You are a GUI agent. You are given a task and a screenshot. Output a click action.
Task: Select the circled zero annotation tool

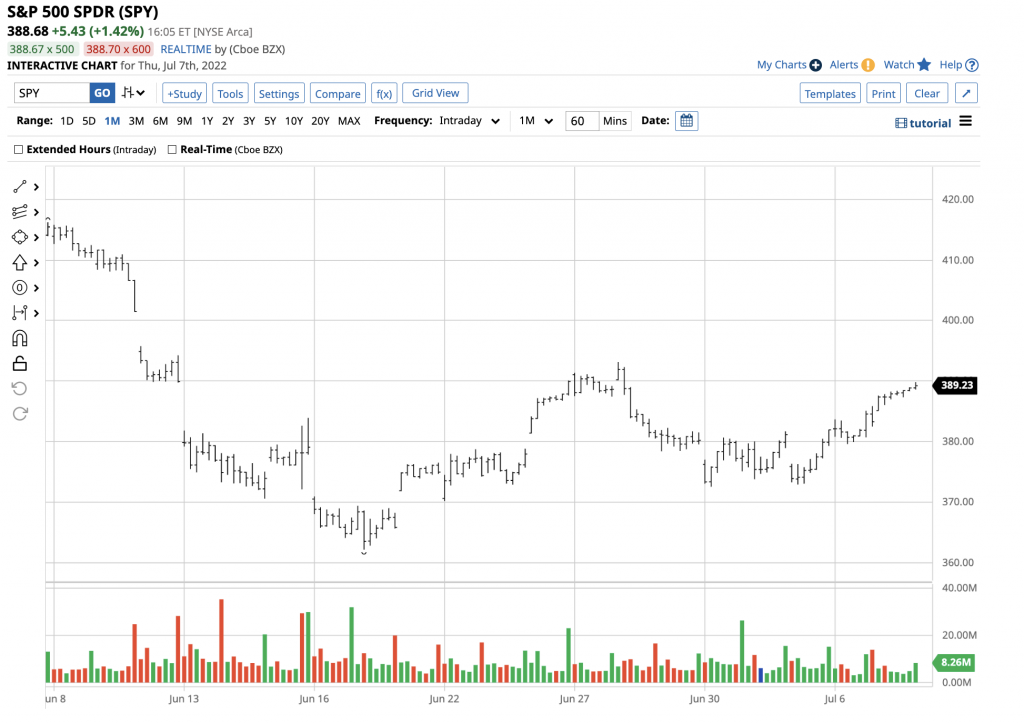point(20,287)
